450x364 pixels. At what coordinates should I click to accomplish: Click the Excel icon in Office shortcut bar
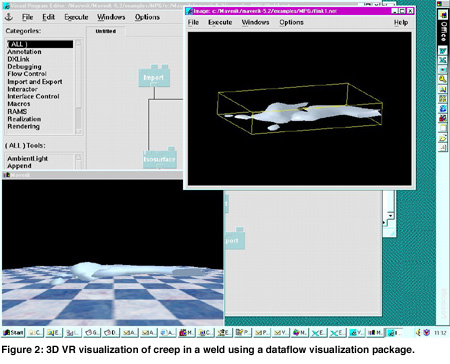(x=443, y=60)
